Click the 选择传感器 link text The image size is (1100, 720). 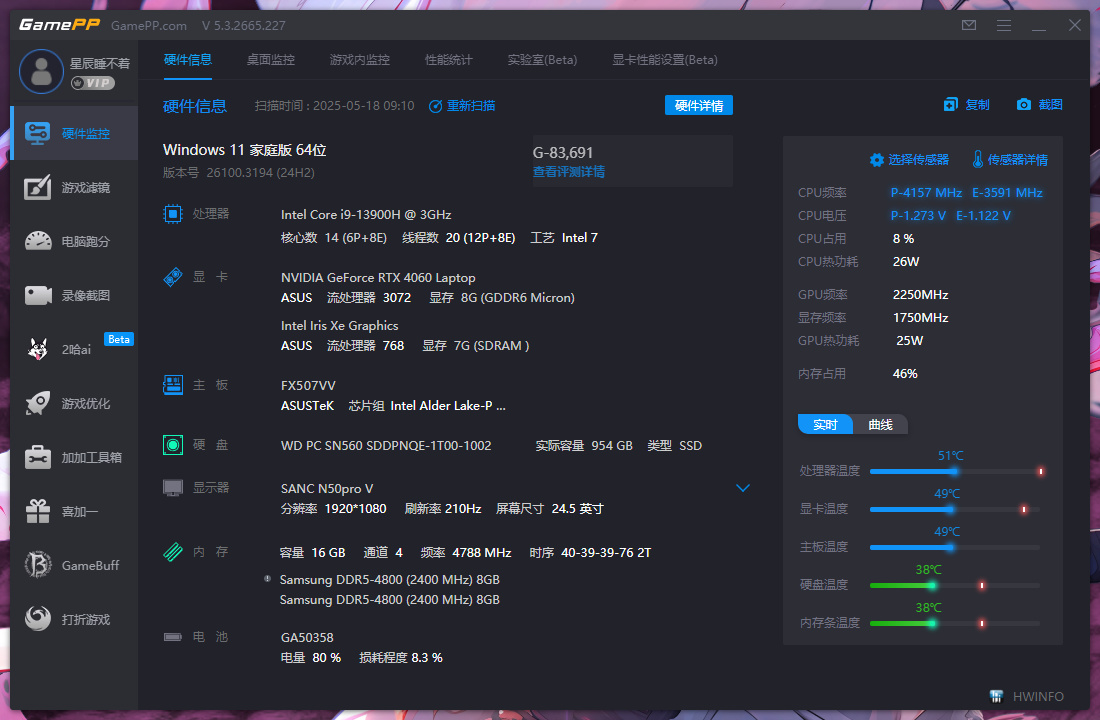pyautogui.click(x=918, y=160)
